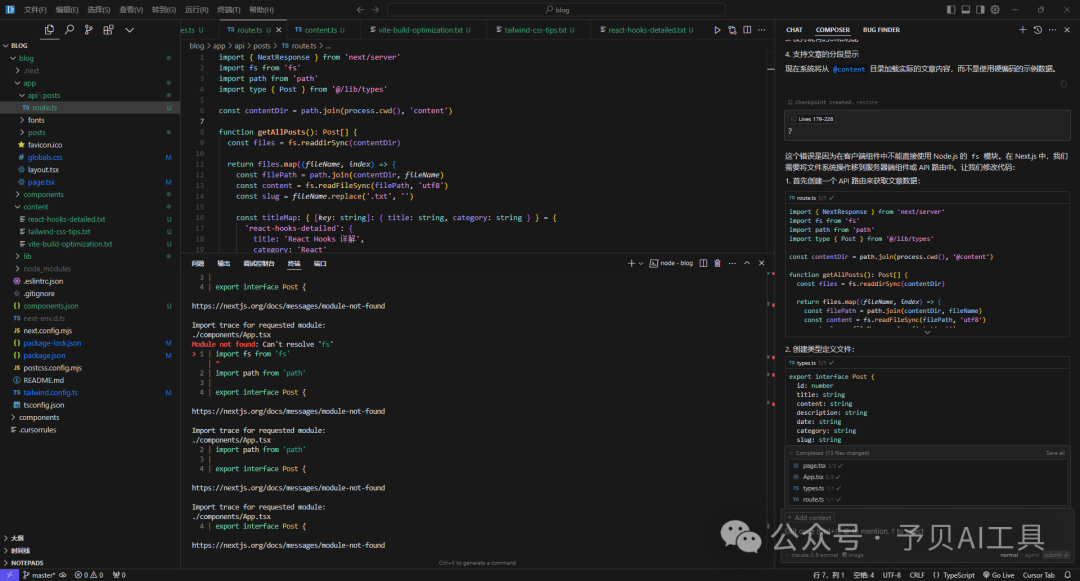Viewport: 1080px width, 581px height.
Task: Open the Extensions view icon
Action: point(108,30)
